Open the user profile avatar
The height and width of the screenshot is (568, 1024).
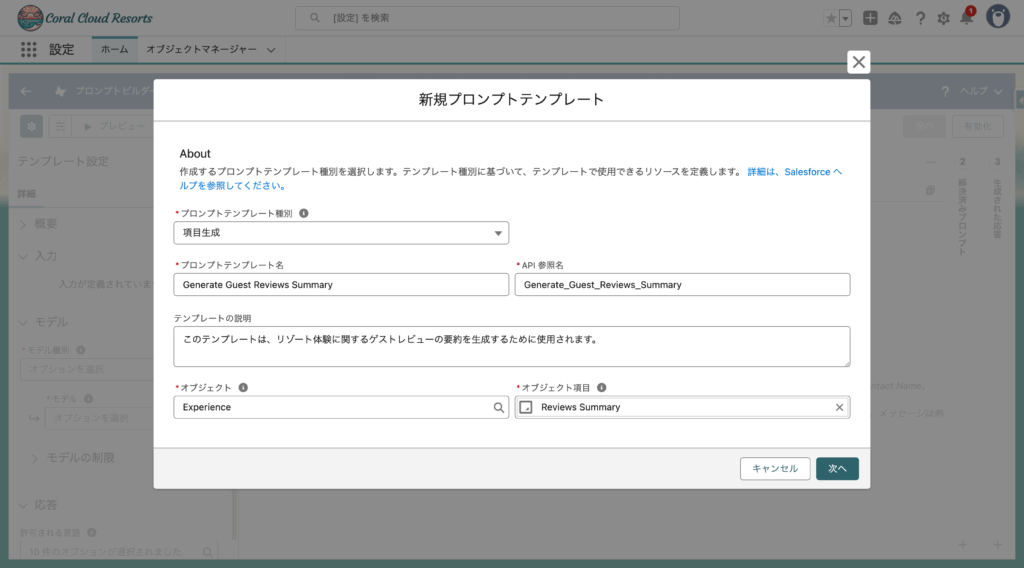coord(998,17)
